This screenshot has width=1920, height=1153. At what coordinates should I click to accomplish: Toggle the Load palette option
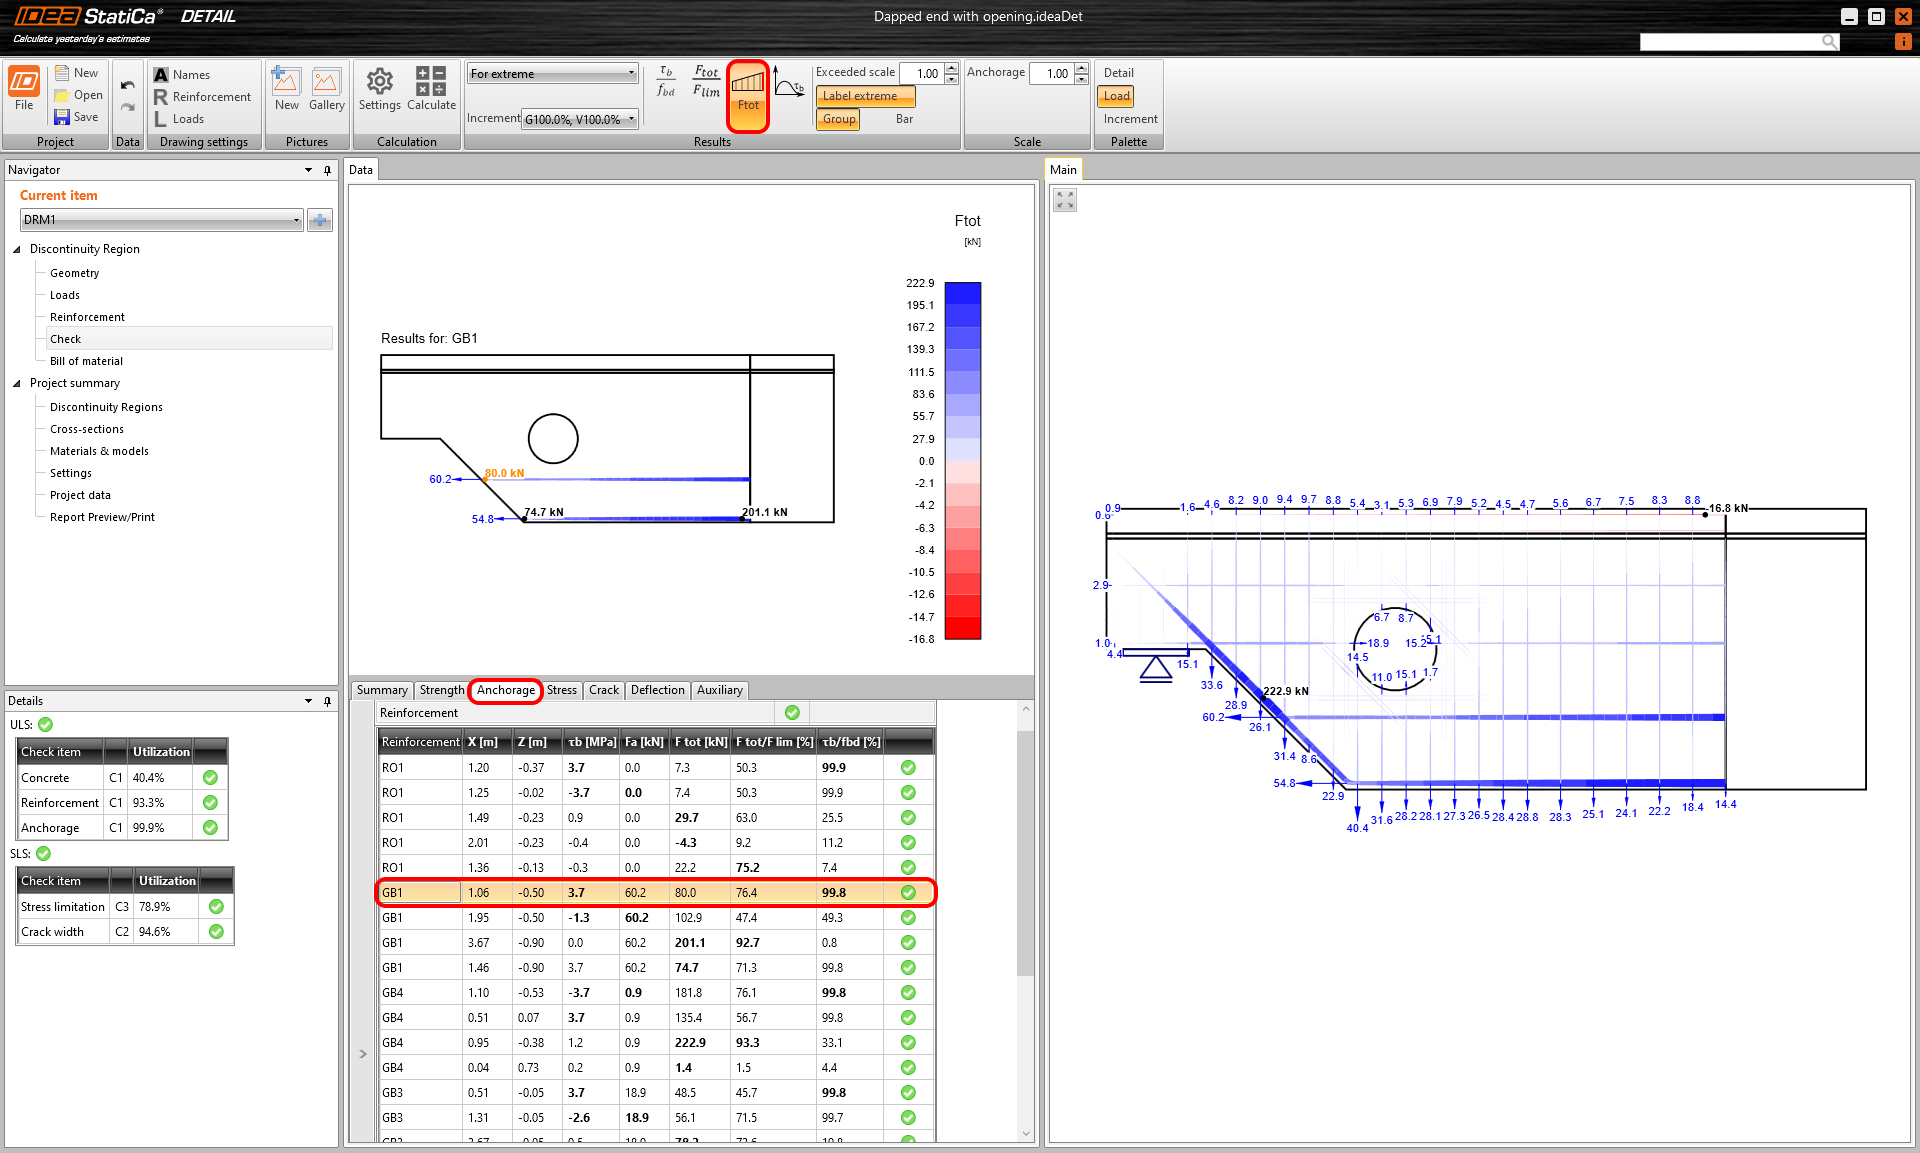pos(1116,96)
